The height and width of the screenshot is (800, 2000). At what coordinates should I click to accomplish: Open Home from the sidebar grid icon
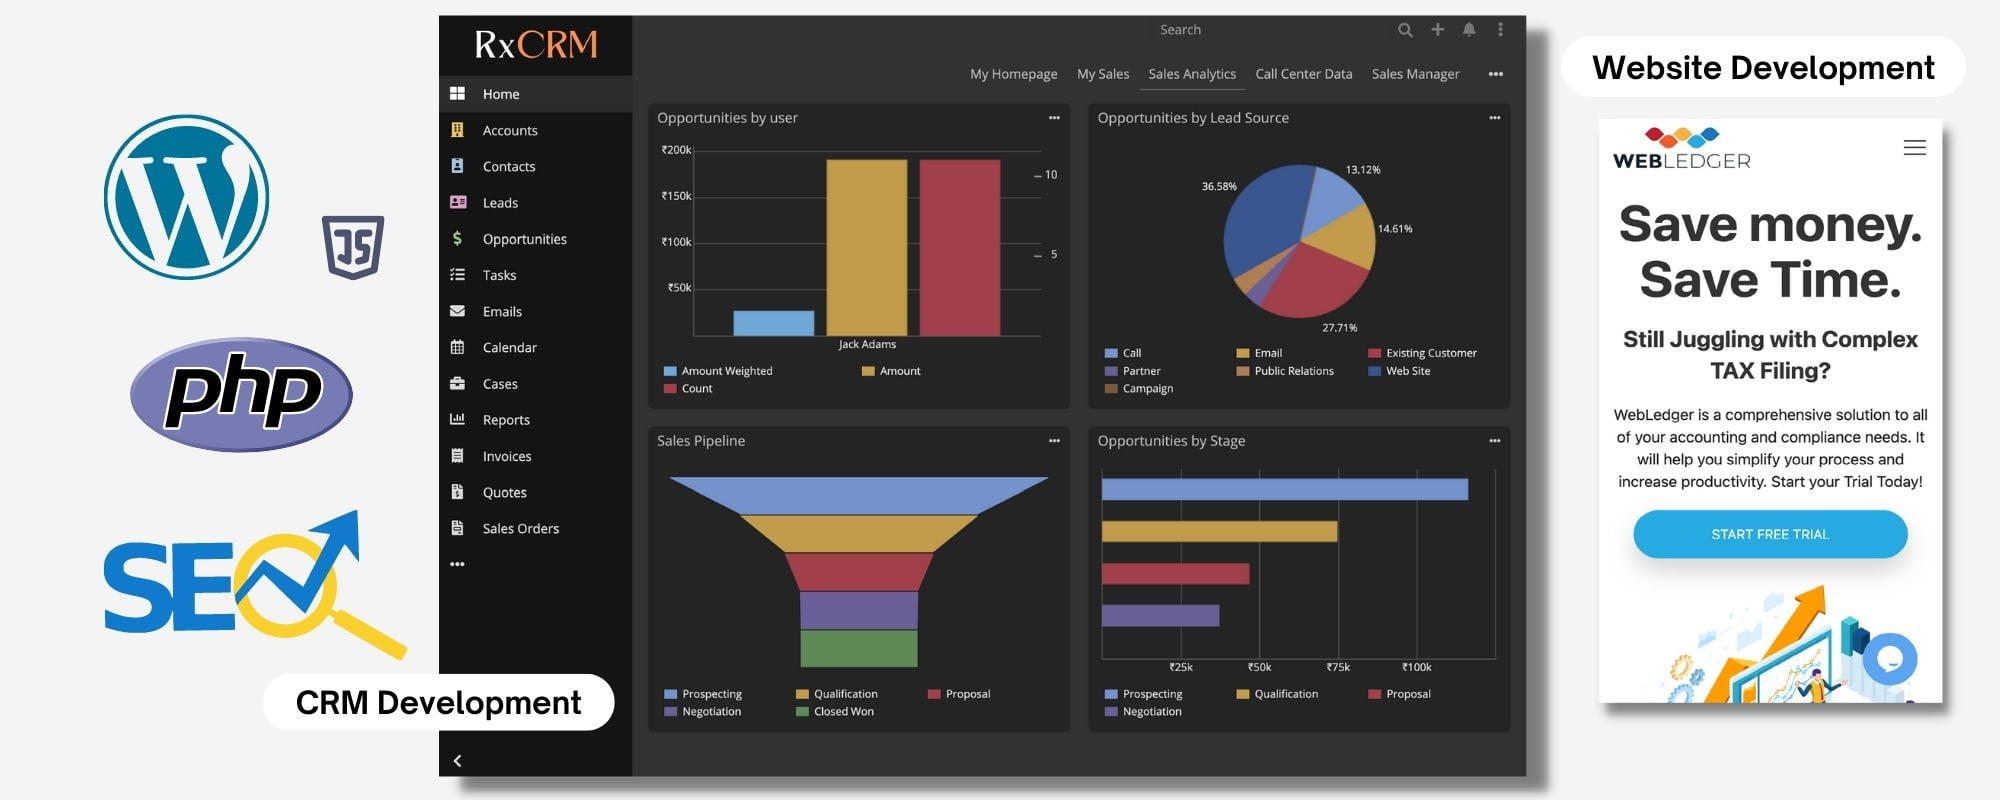pyautogui.click(x=457, y=93)
